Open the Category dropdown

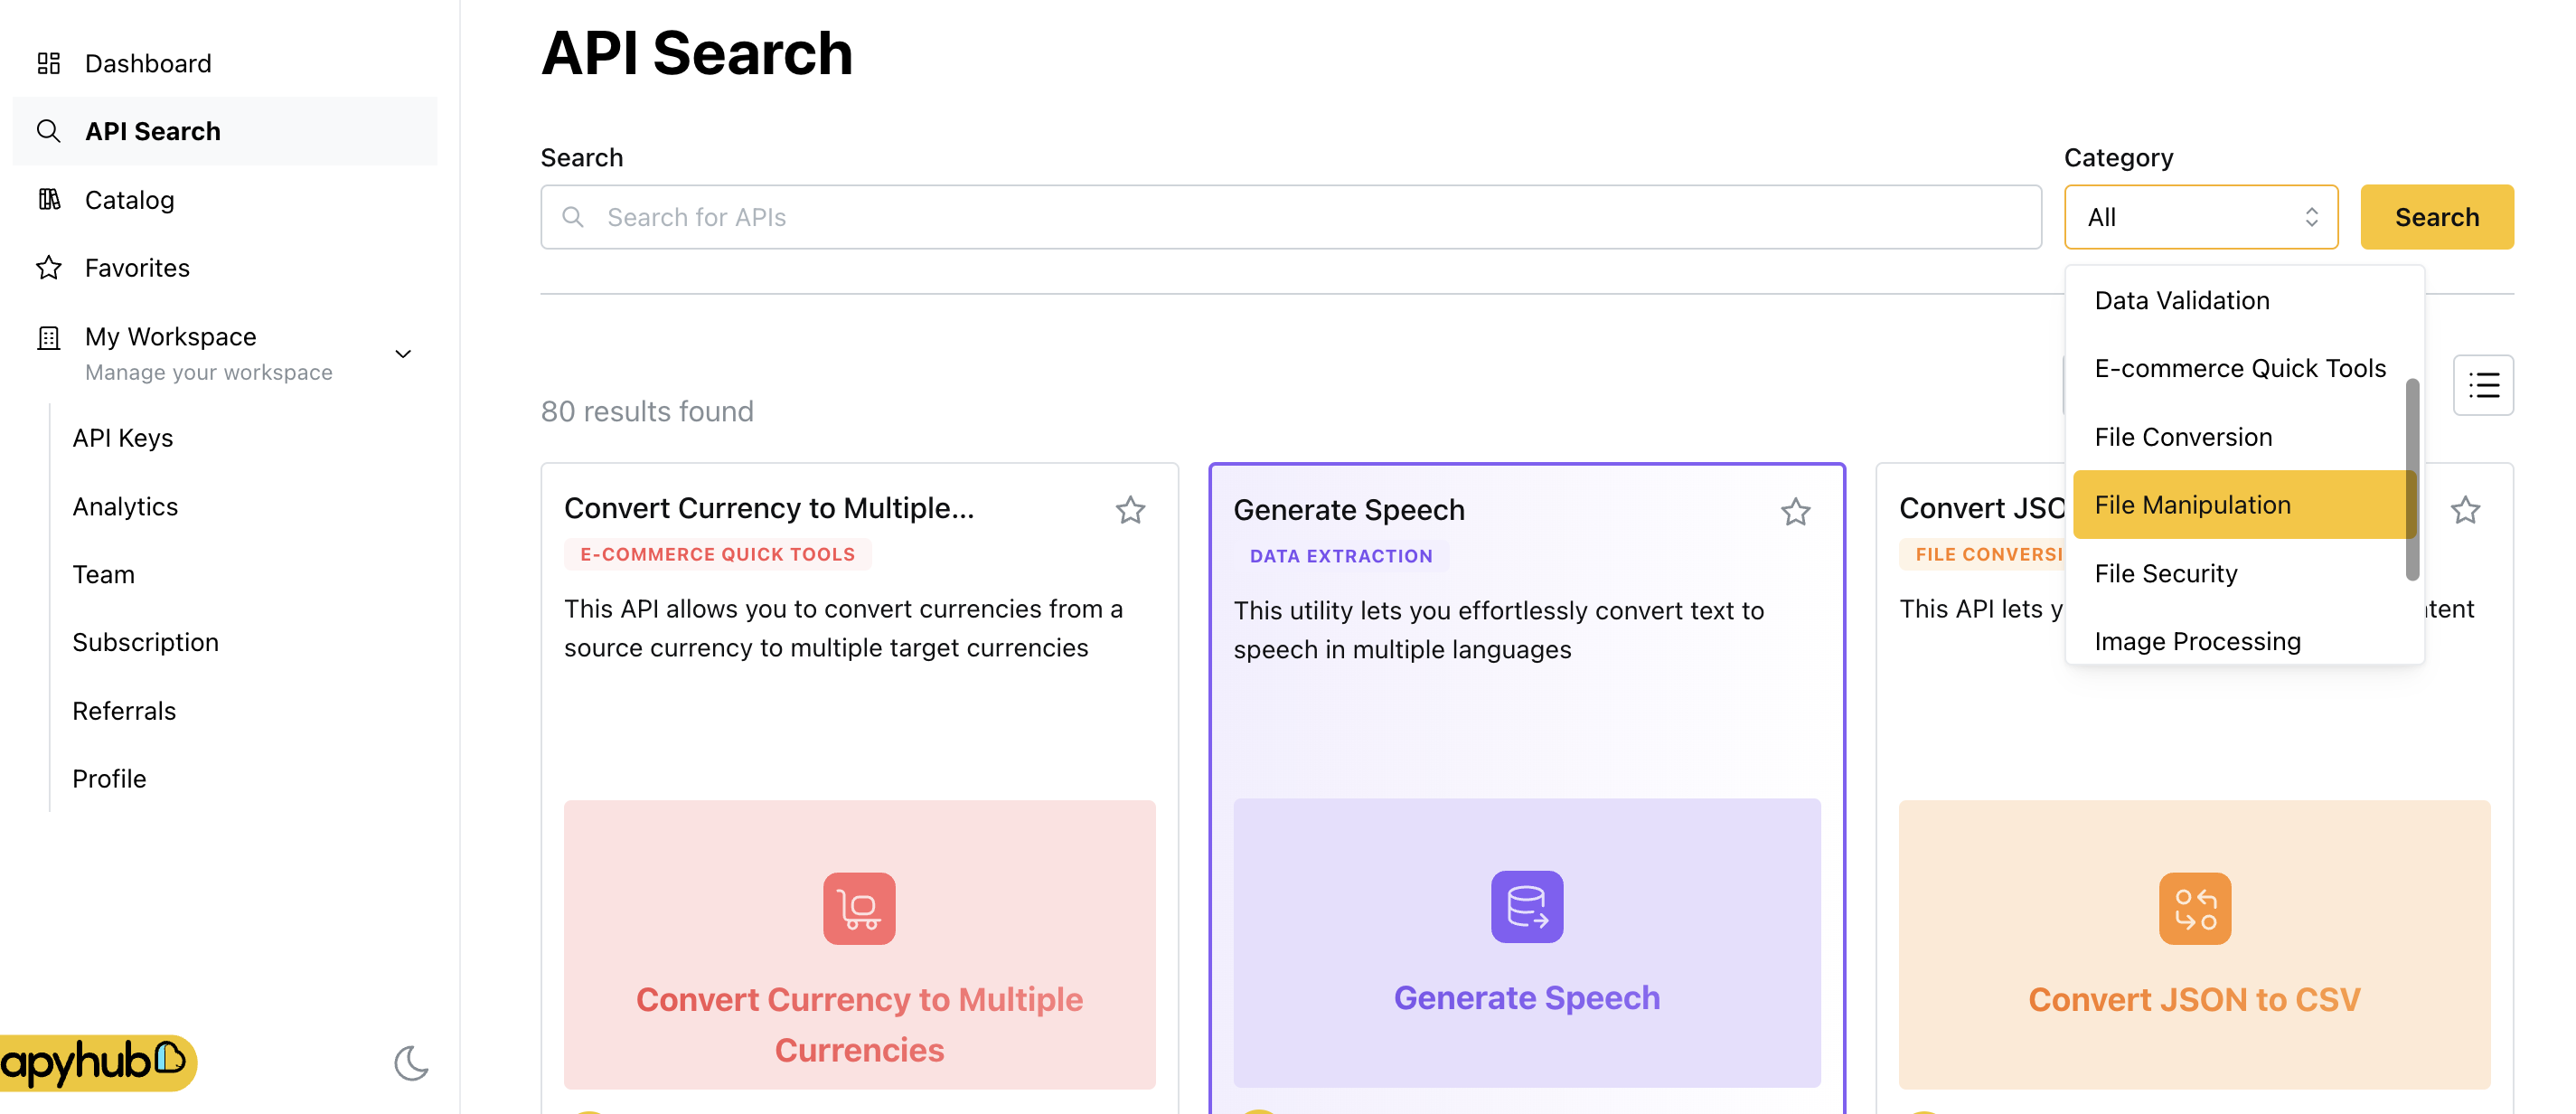(2201, 217)
